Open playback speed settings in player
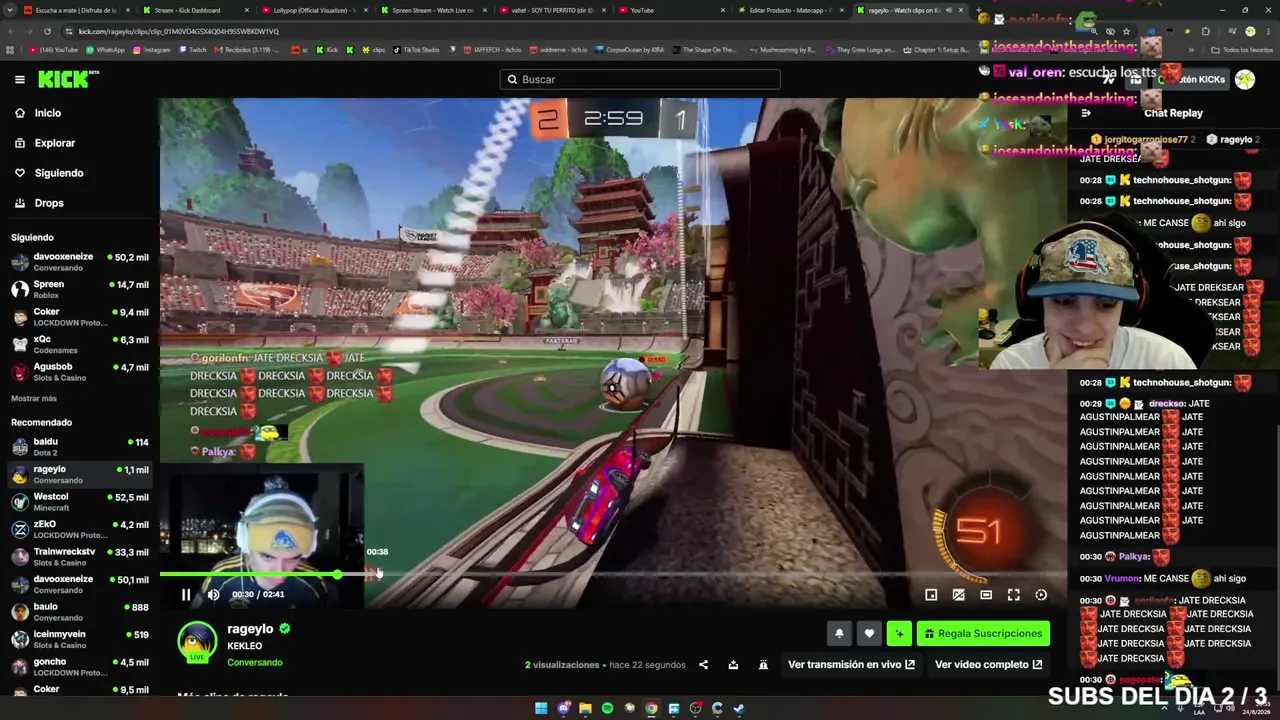The image size is (1280, 720). pos(1041,595)
